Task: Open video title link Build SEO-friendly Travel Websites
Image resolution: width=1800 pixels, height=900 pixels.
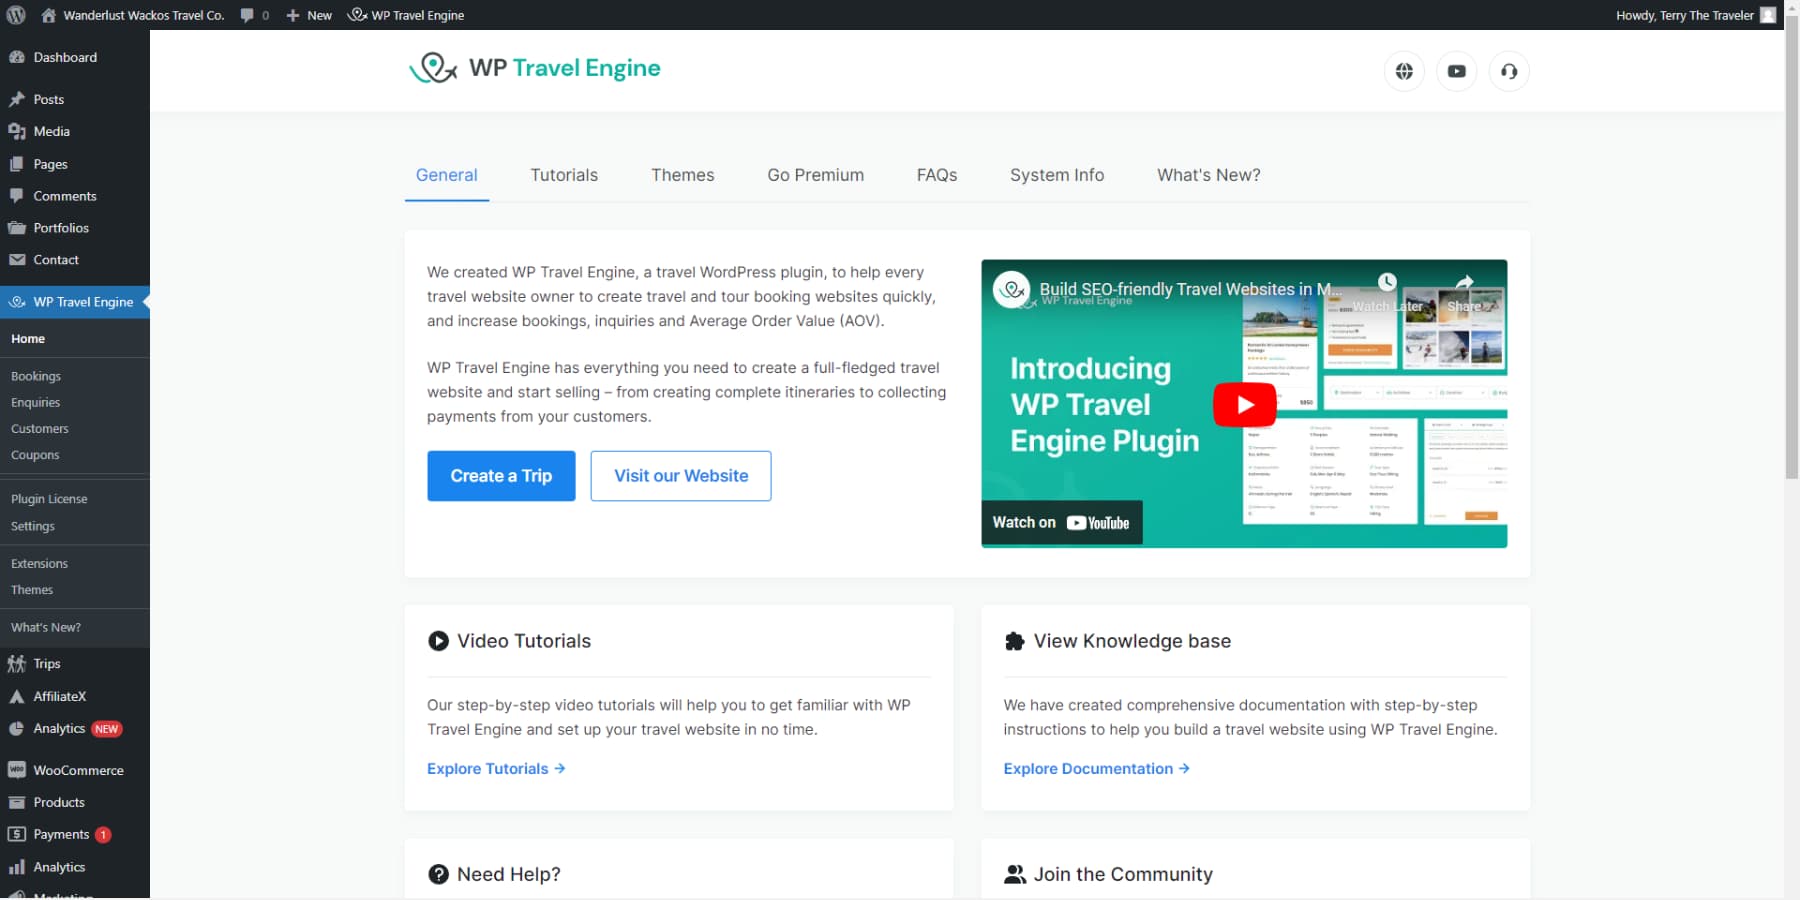Action: 1191,289
